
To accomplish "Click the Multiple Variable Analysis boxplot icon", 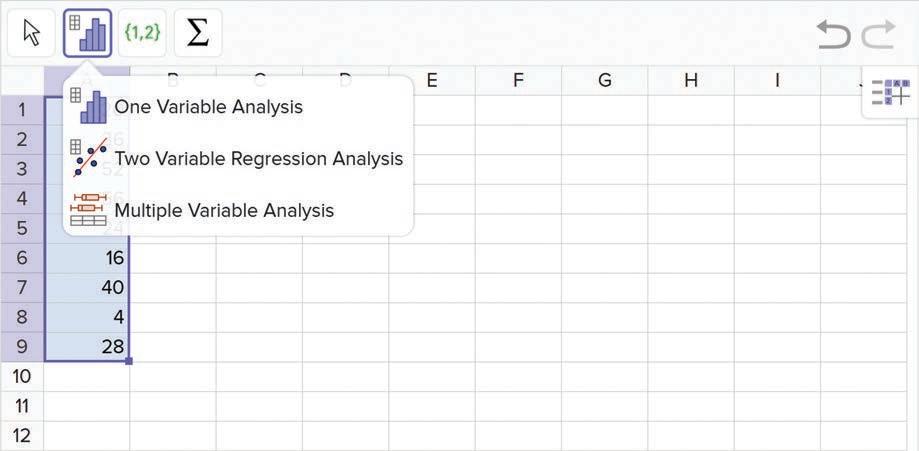I will coord(89,210).
